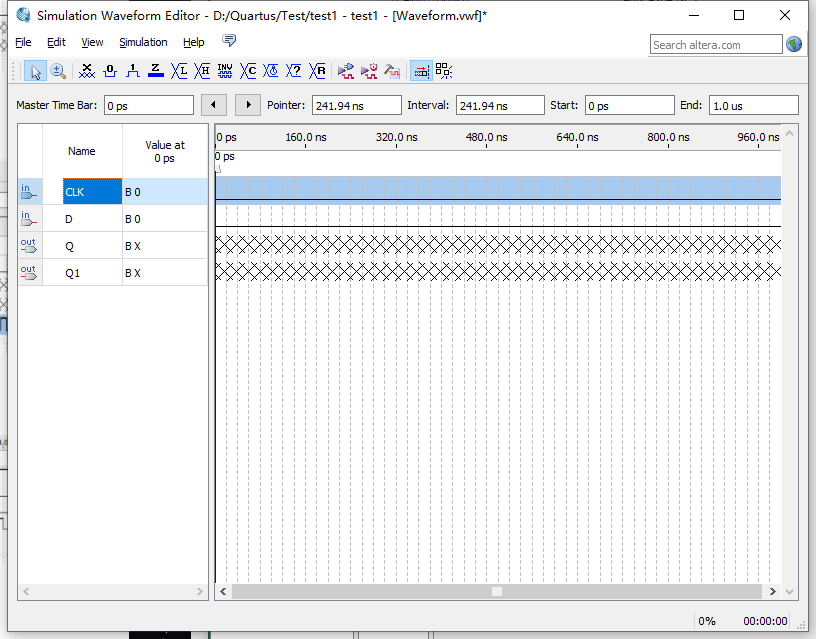This screenshot has height=639, width=816.
Task: Move time bar to previous transition
Action: [x=214, y=105]
